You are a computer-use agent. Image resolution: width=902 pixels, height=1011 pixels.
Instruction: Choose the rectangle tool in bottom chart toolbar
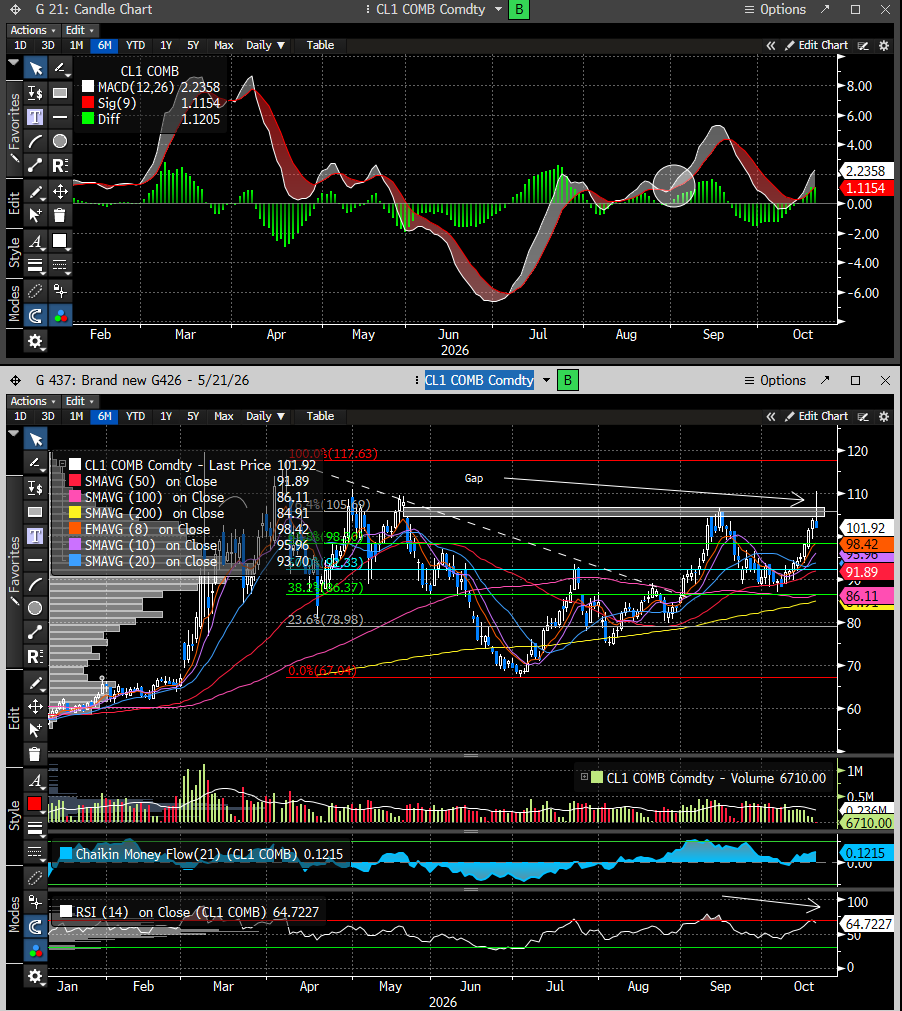click(x=35, y=512)
